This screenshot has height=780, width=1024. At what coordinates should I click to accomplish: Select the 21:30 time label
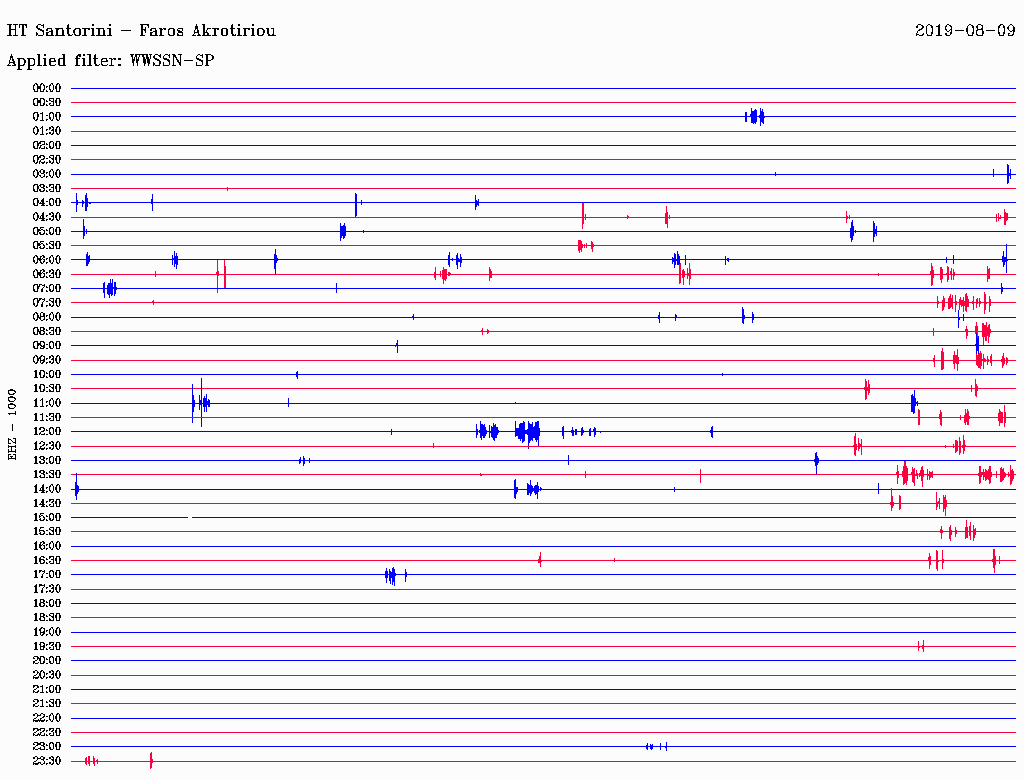click(47, 704)
